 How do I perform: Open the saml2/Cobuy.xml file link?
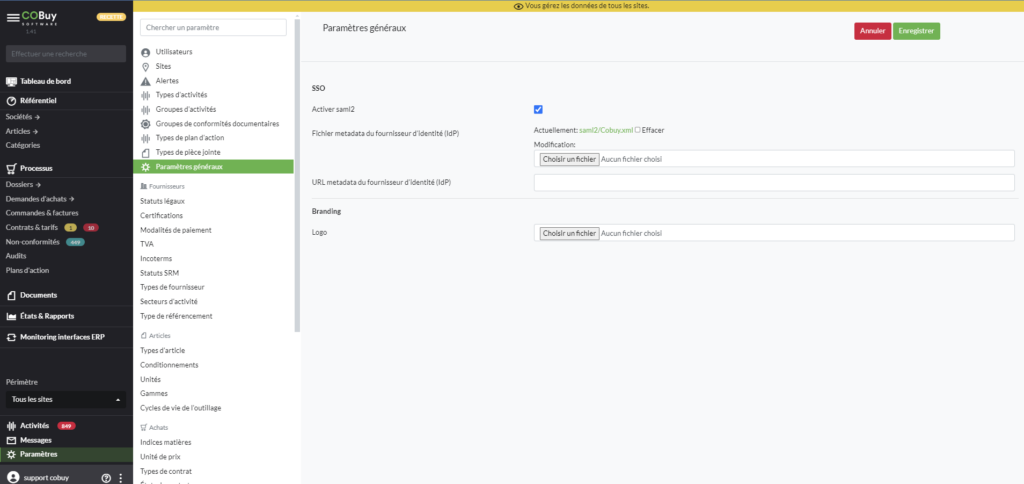606,130
